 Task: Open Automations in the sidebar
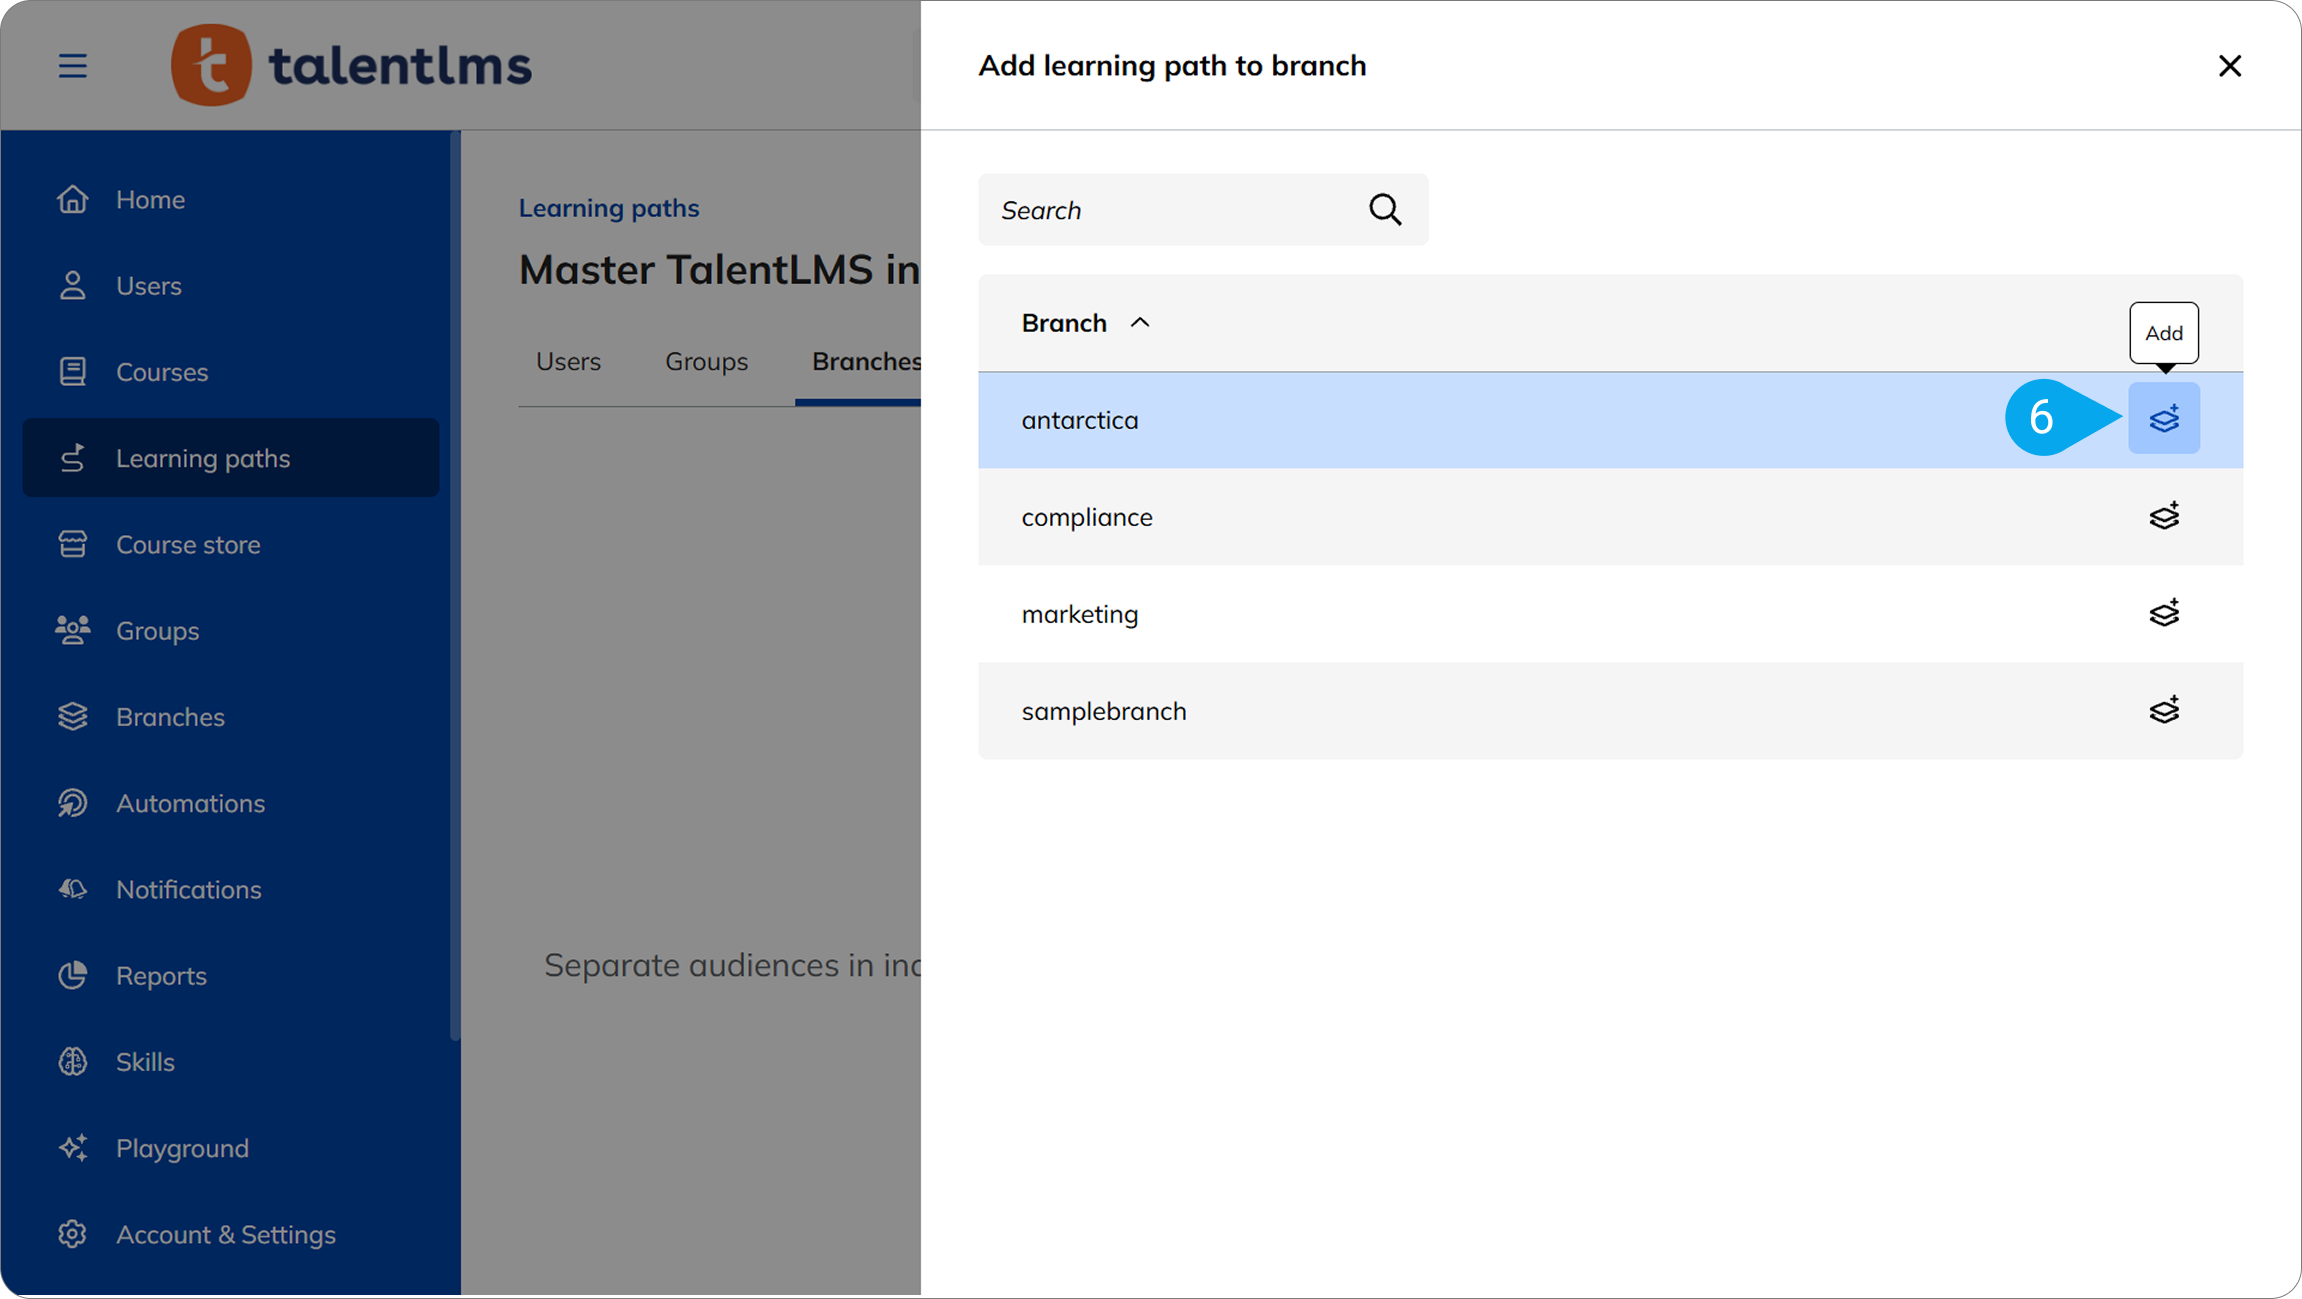[x=231, y=803]
